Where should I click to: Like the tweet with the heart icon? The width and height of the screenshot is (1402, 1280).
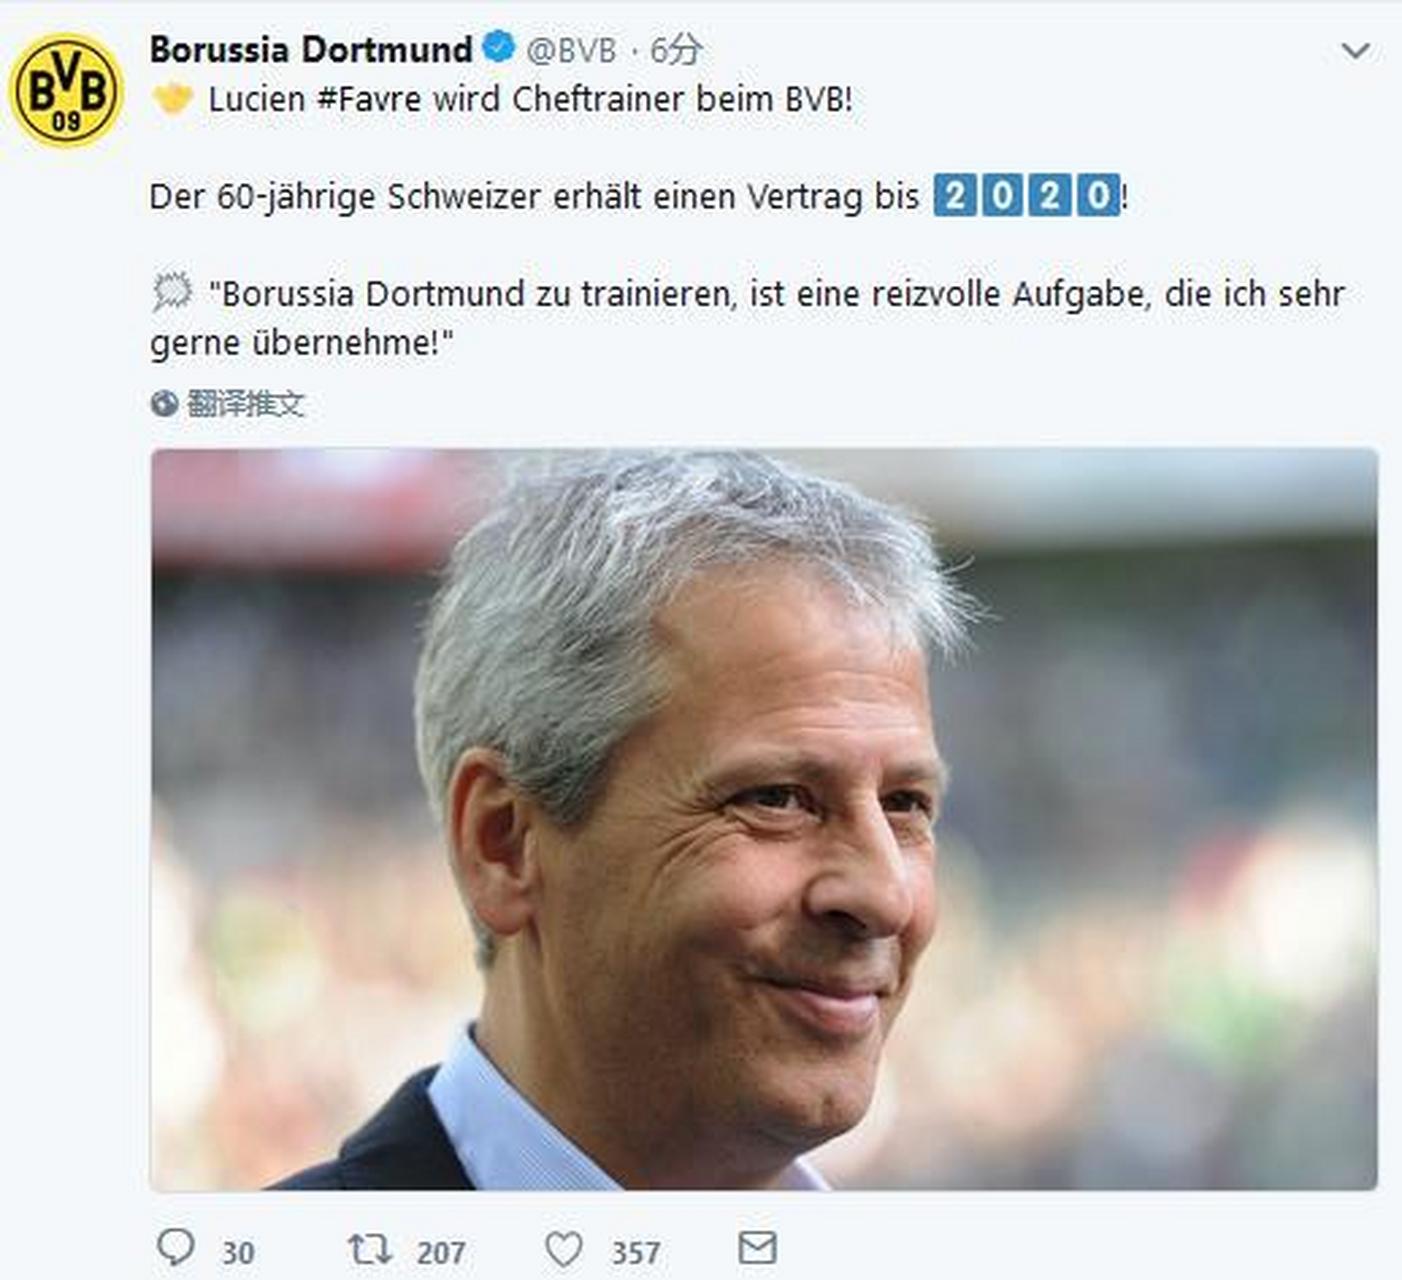coord(564,1250)
